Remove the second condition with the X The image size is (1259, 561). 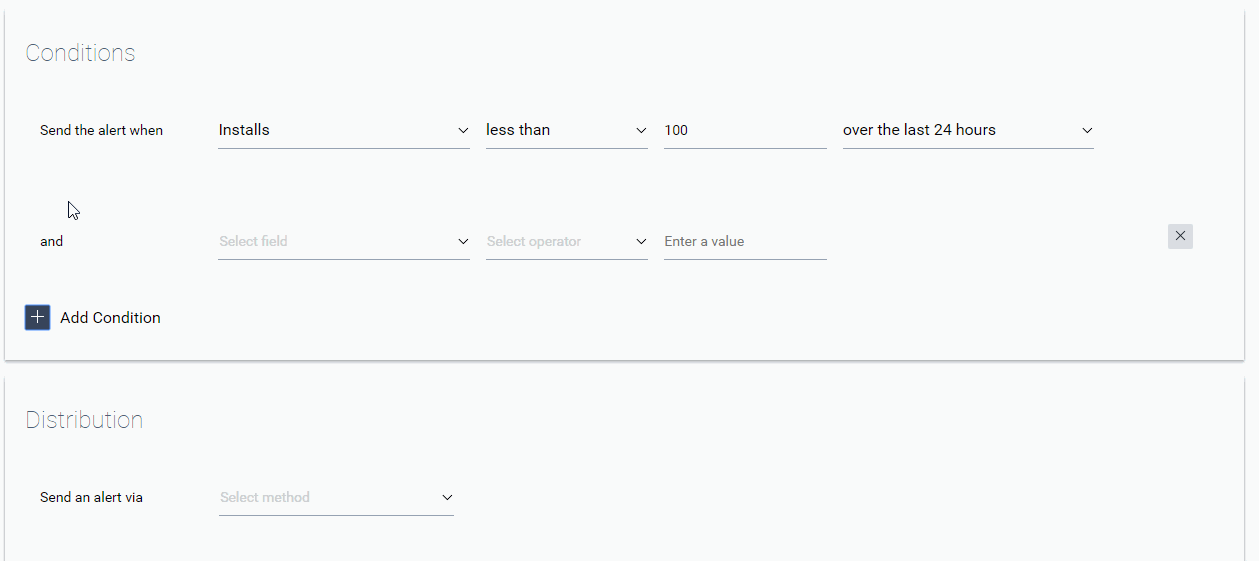1180,236
